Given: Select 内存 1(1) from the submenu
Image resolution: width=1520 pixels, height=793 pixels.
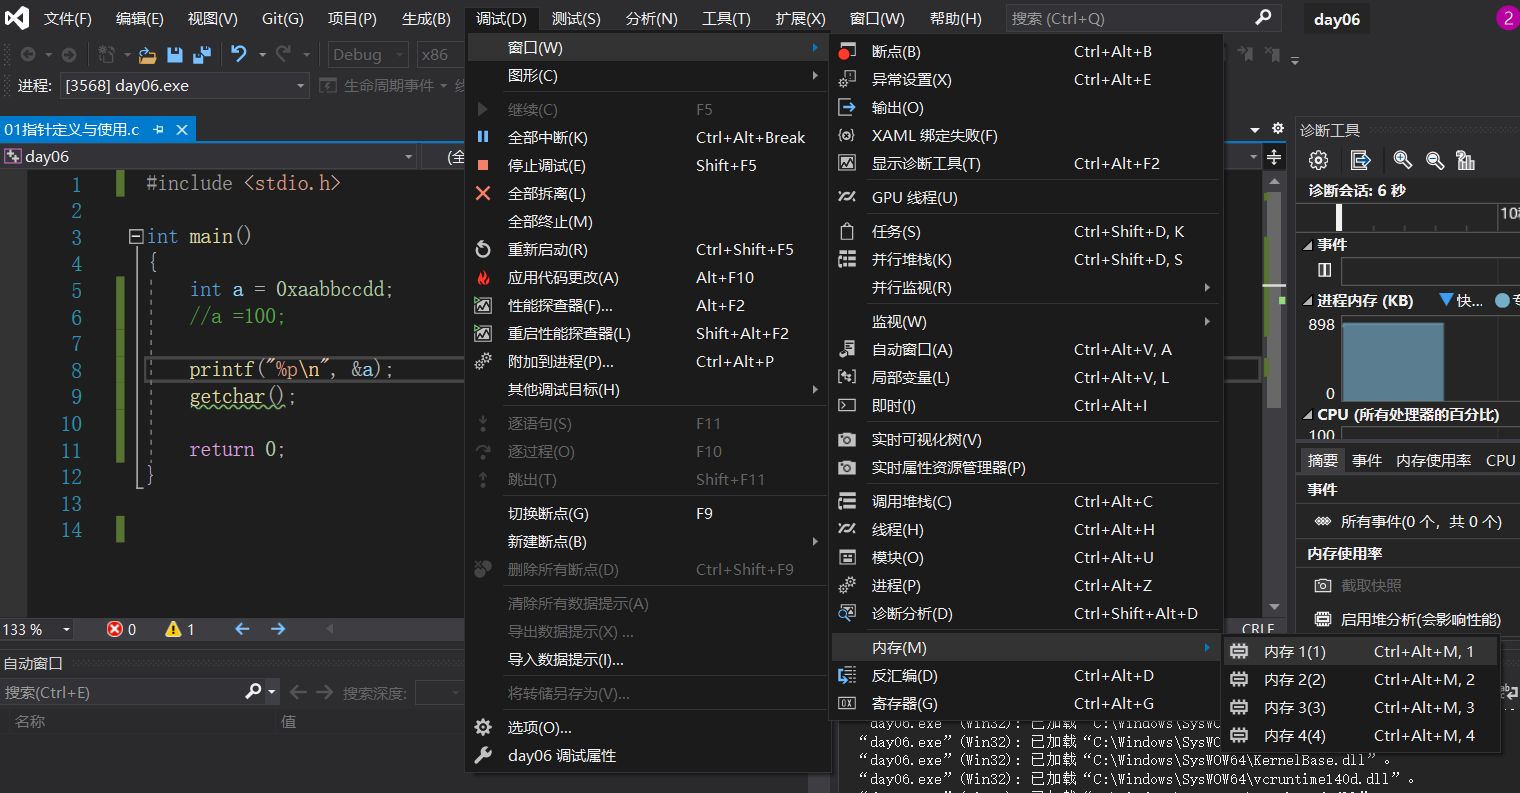Looking at the screenshot, I should (x=1294, y=651).
